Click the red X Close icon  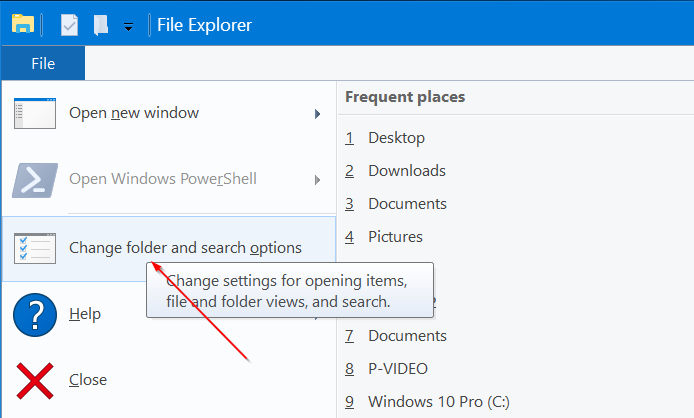point(34,380)
